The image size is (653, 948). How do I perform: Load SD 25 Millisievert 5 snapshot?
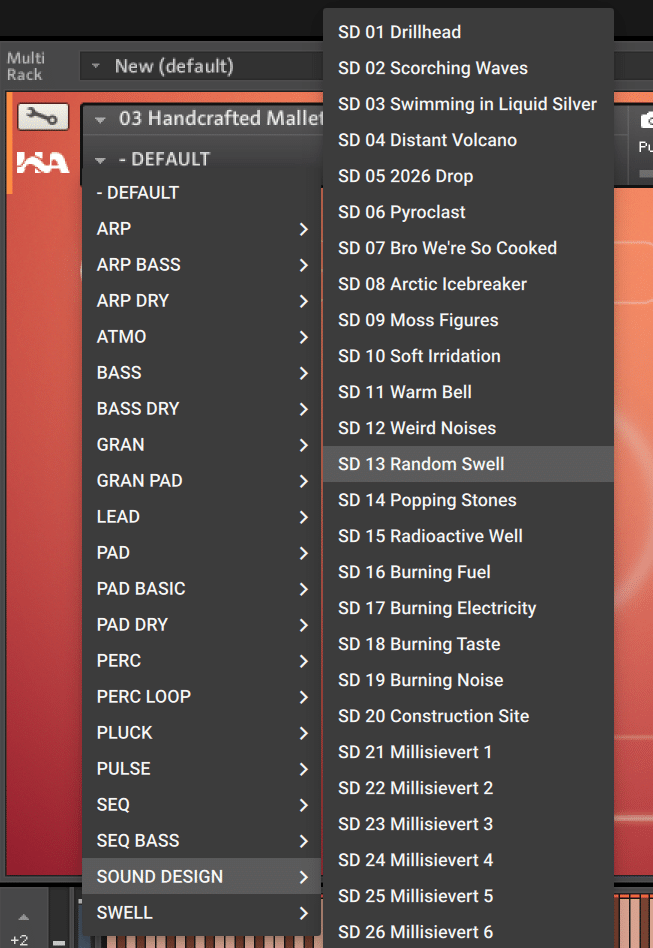(469, 895)
